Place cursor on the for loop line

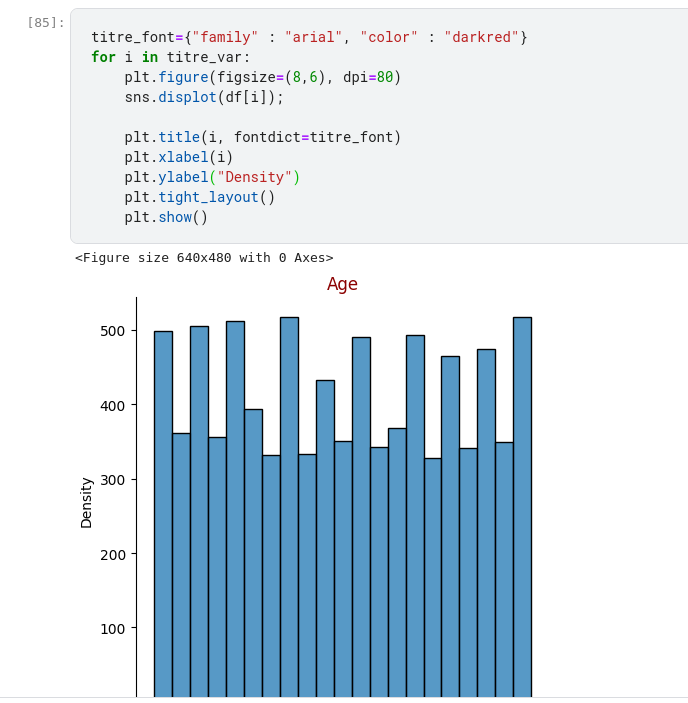[170, 57]
